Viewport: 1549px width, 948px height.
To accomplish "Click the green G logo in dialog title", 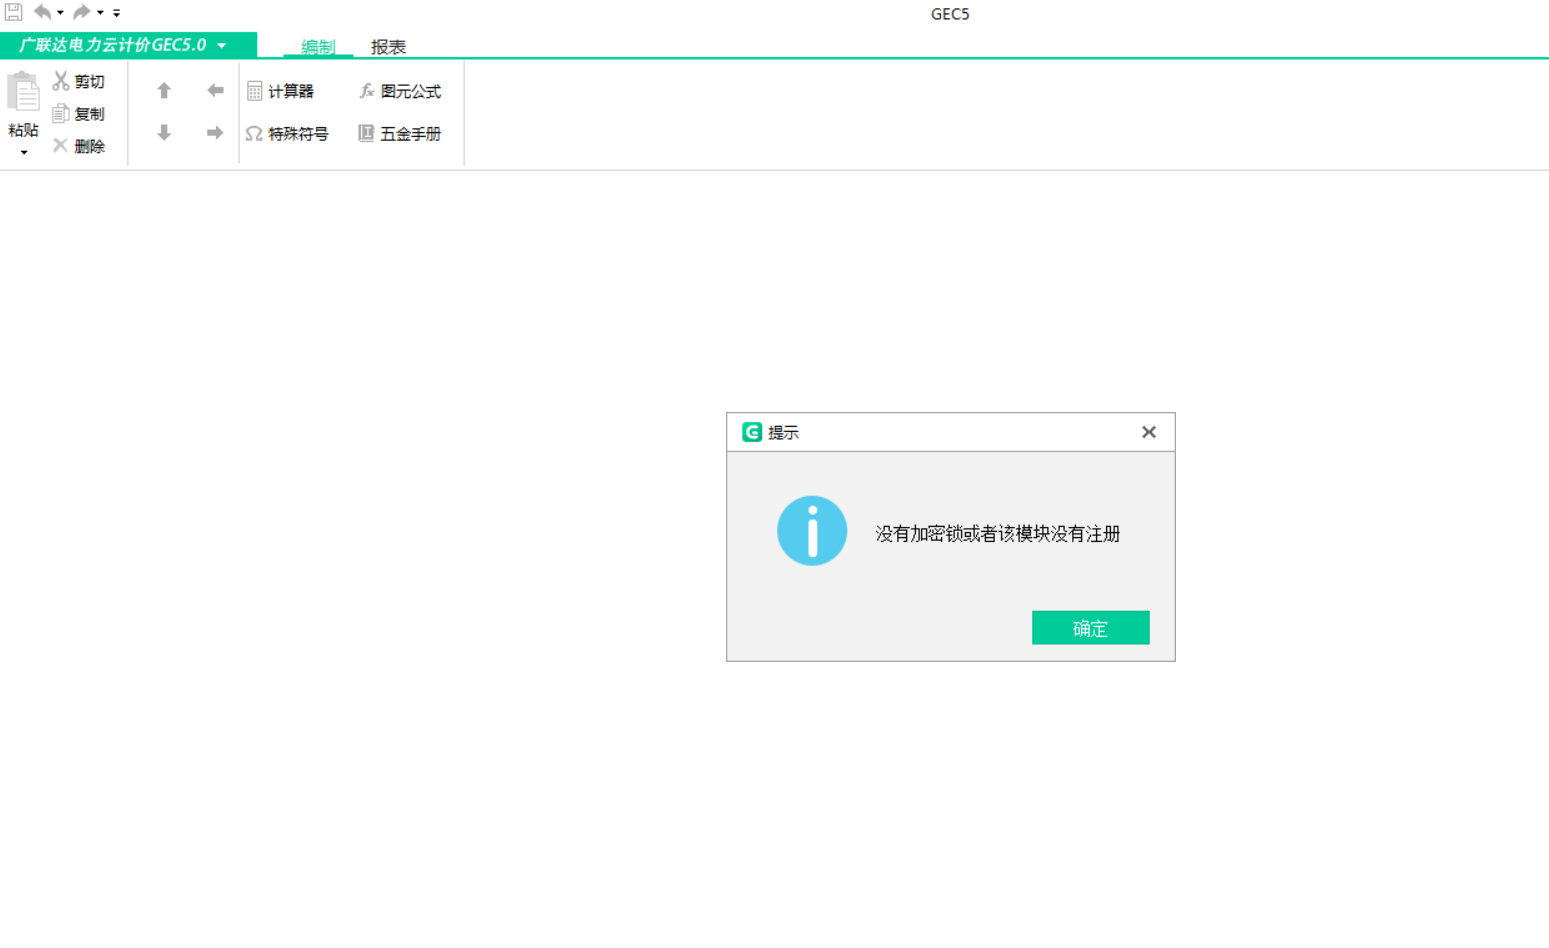I will point(752,432).
